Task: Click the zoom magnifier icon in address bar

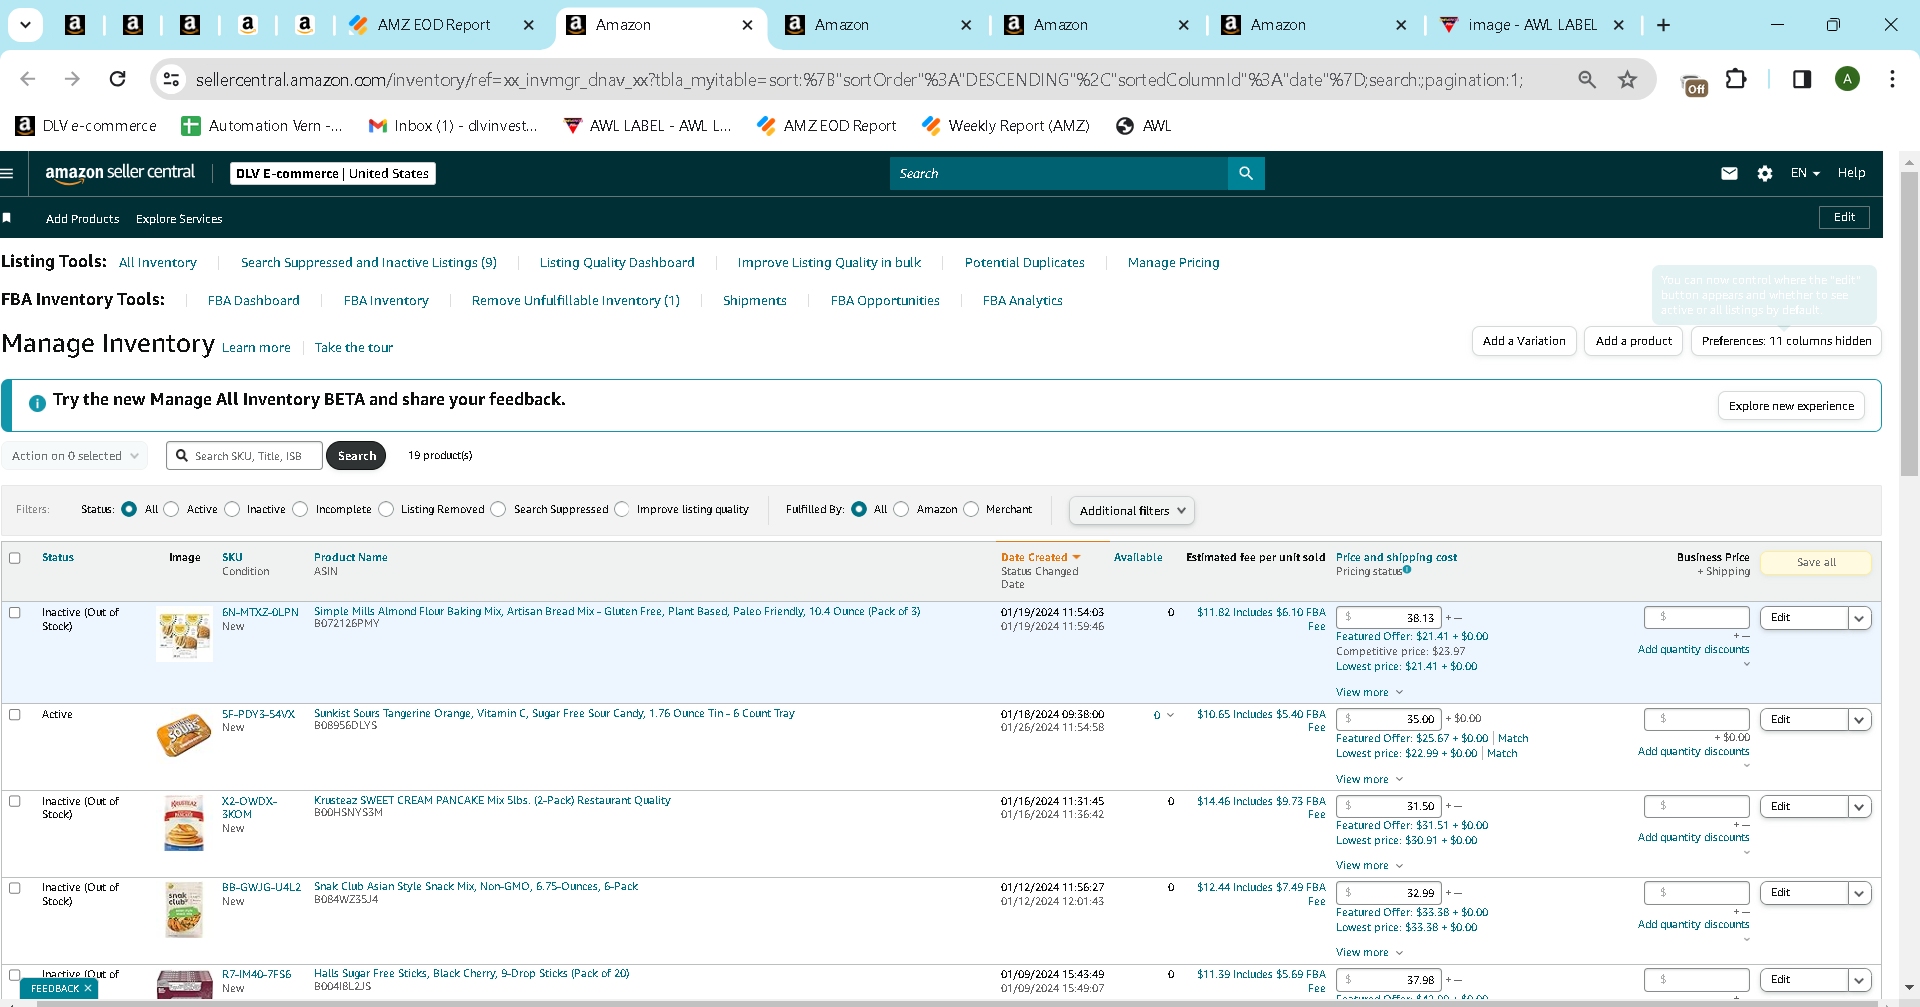Action: click(x=1587, y=79)
